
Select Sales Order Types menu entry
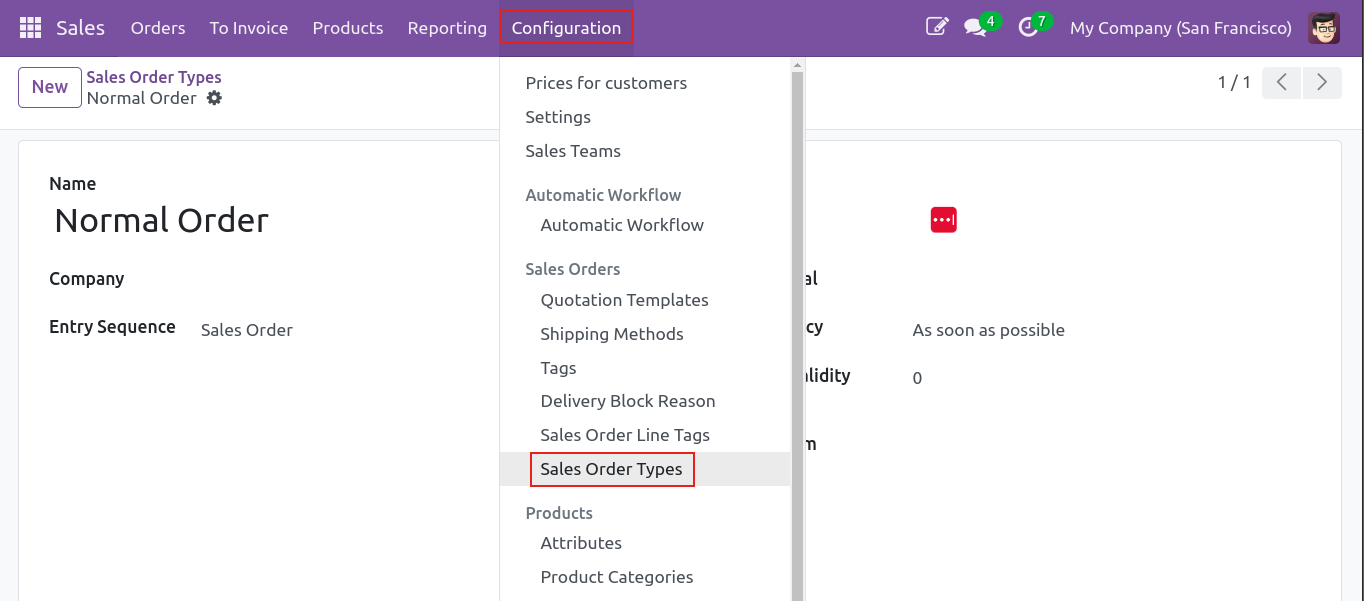pos(645,469)
